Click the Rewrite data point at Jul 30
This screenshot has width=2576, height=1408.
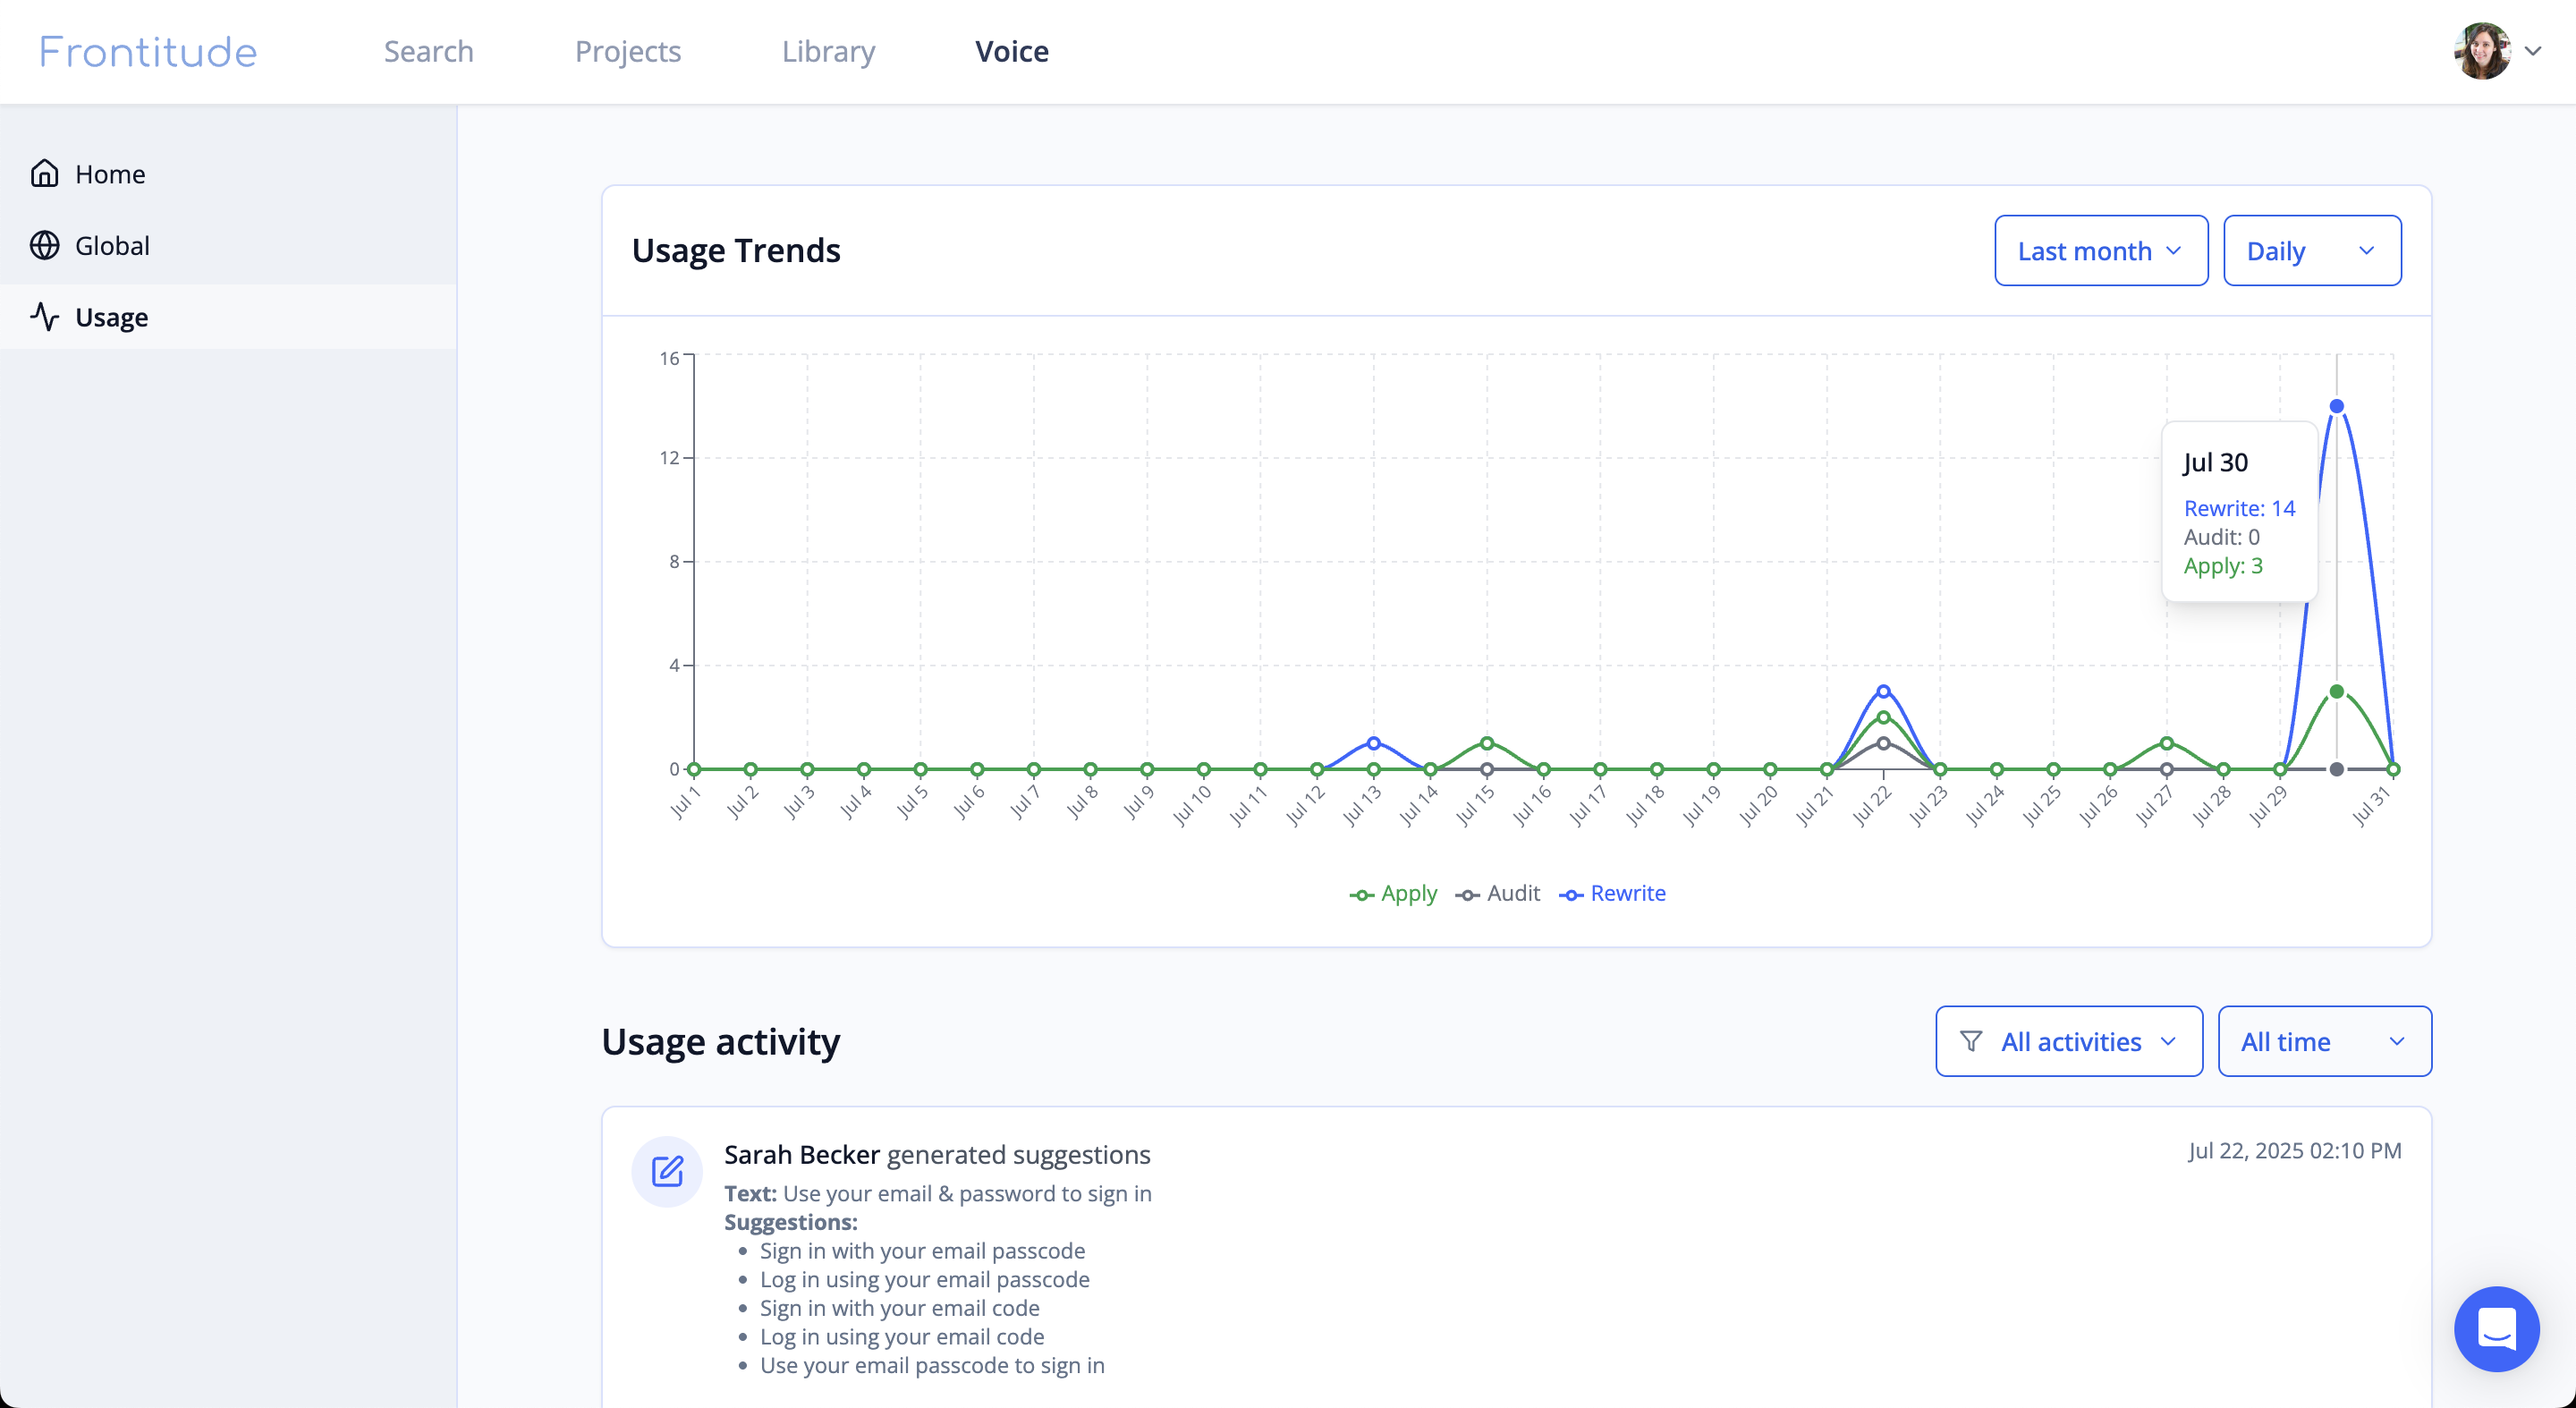click(x=2336, y=406)
